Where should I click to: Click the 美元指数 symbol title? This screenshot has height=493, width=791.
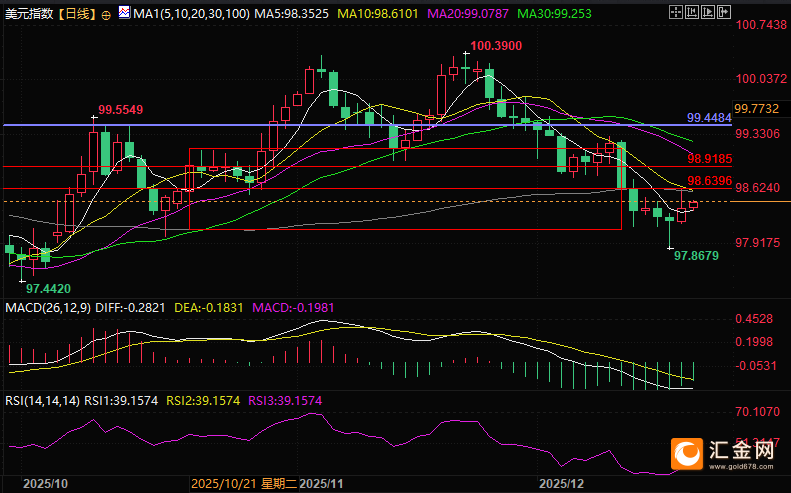(29, 14)
